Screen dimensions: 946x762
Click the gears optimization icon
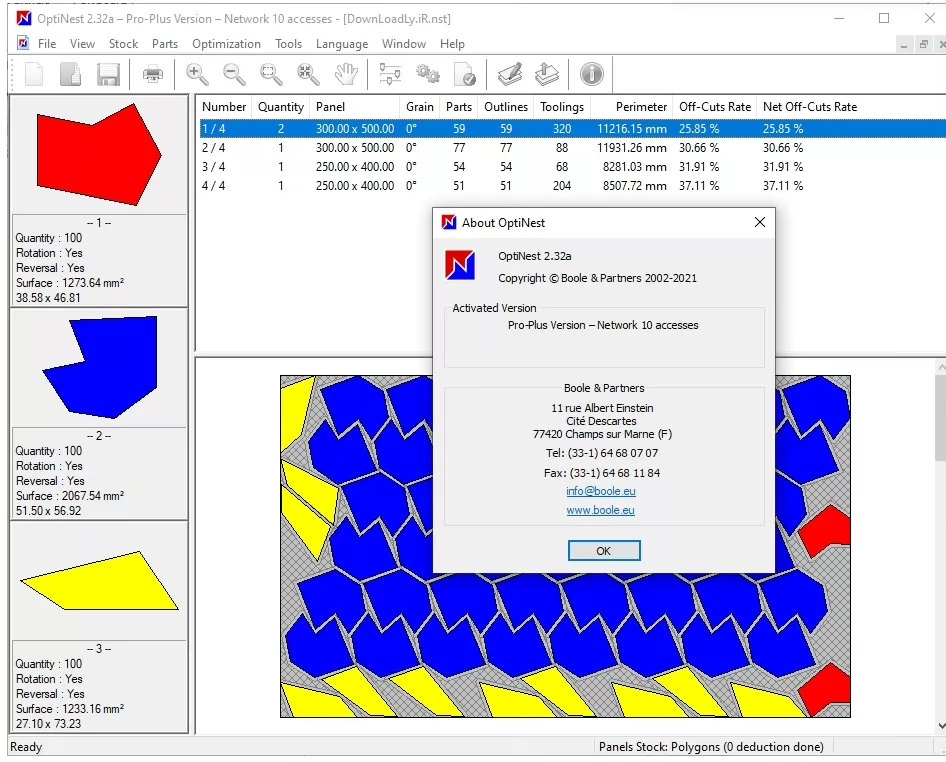(x=428, y=74)
